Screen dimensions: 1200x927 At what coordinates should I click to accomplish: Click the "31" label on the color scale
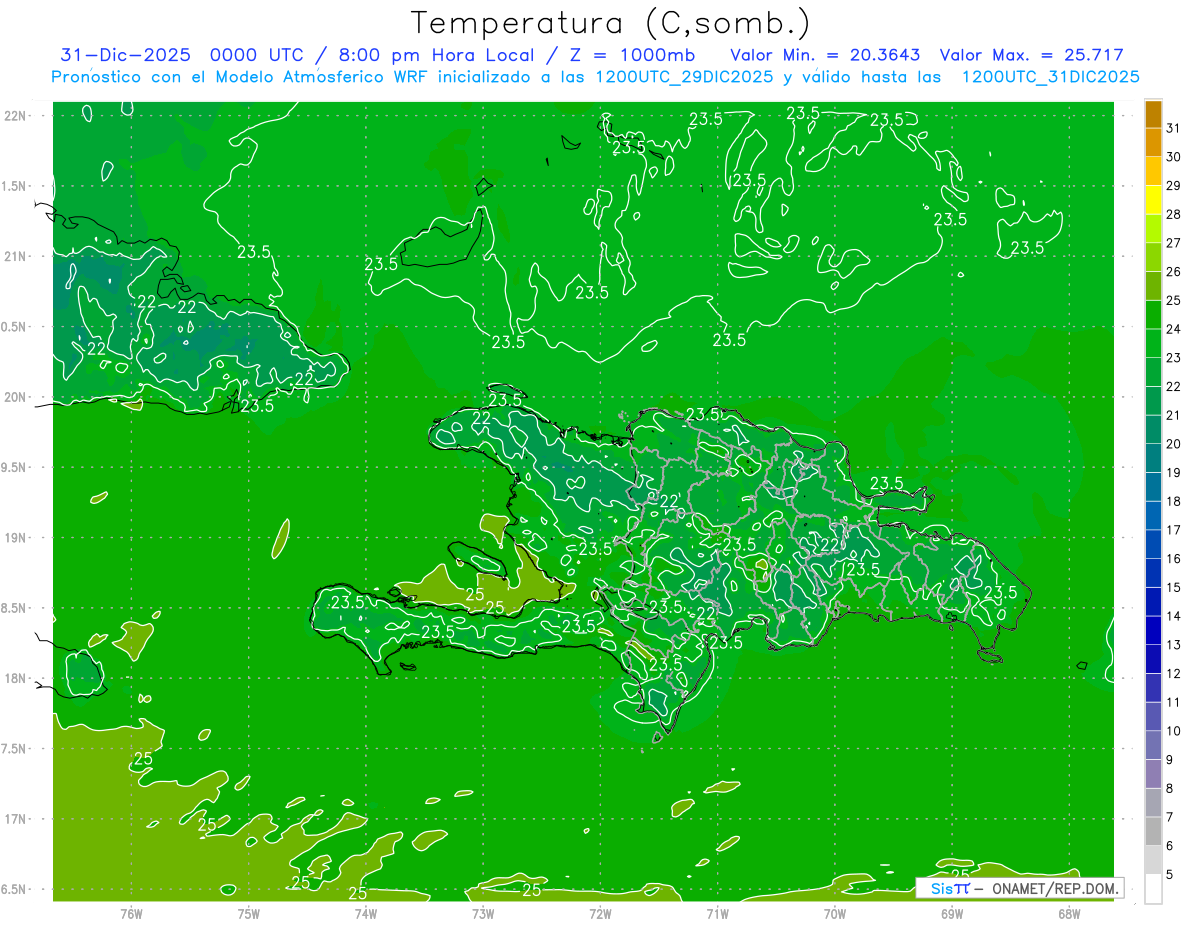(1173, 128)
